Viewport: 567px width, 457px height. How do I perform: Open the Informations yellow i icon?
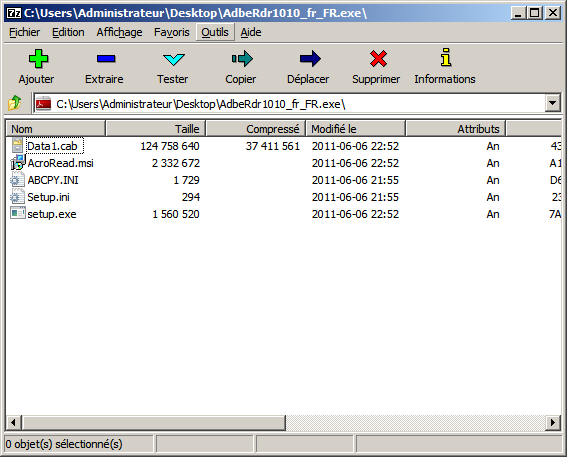[x=446, y=57]
